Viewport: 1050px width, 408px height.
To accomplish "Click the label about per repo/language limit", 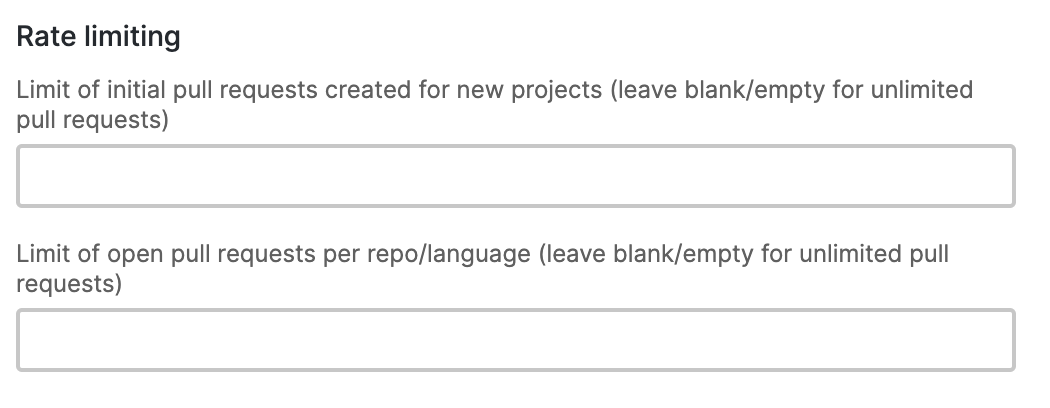I will coord(482,269).
